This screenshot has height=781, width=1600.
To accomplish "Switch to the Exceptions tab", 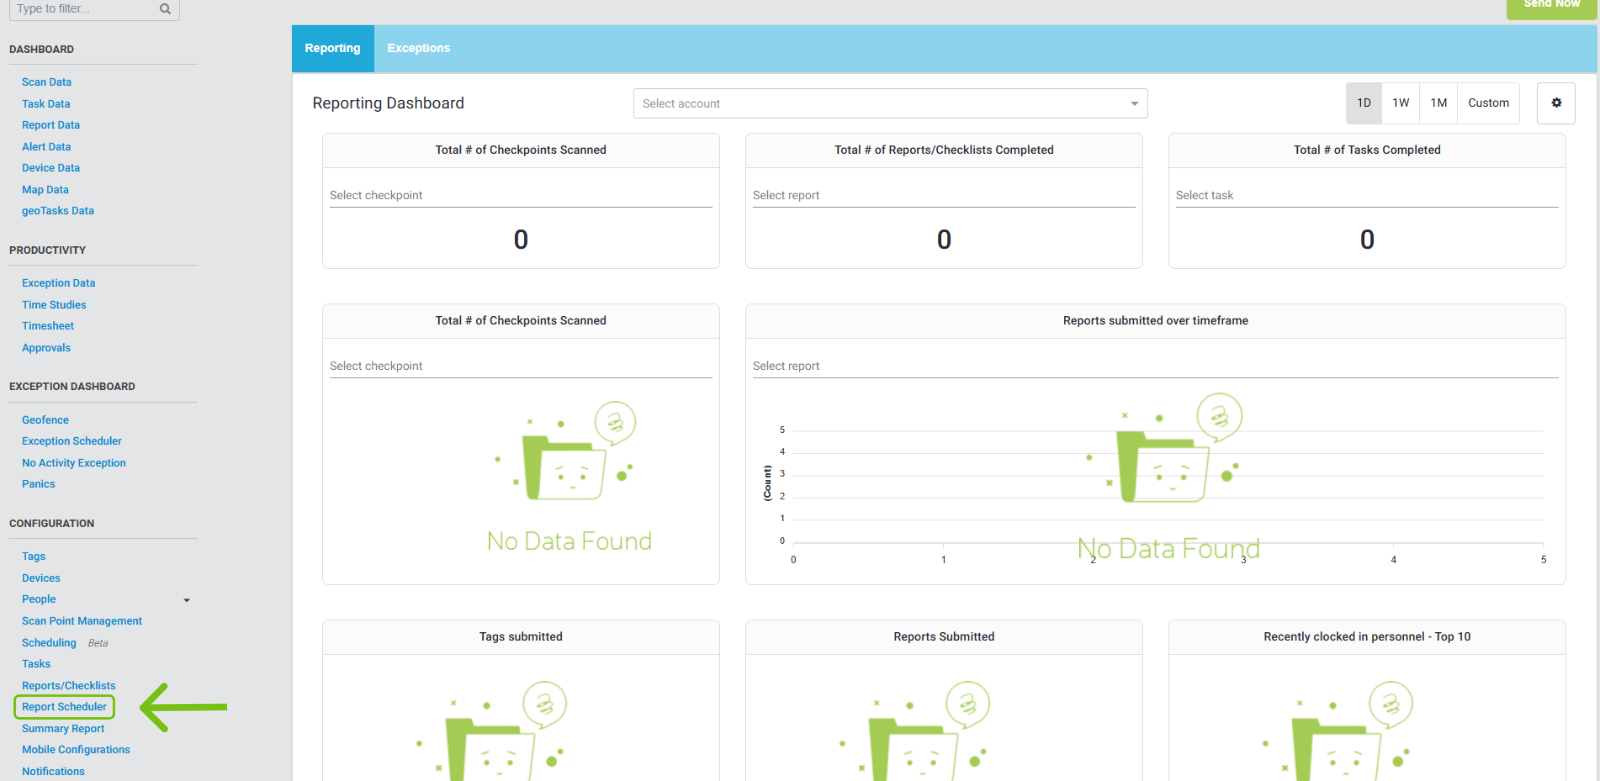I will pos(418,48).
